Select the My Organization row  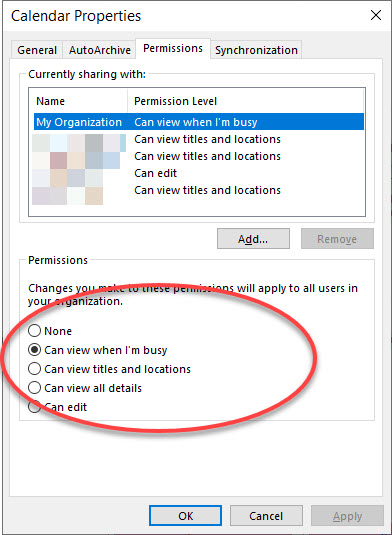click(199, 122)
